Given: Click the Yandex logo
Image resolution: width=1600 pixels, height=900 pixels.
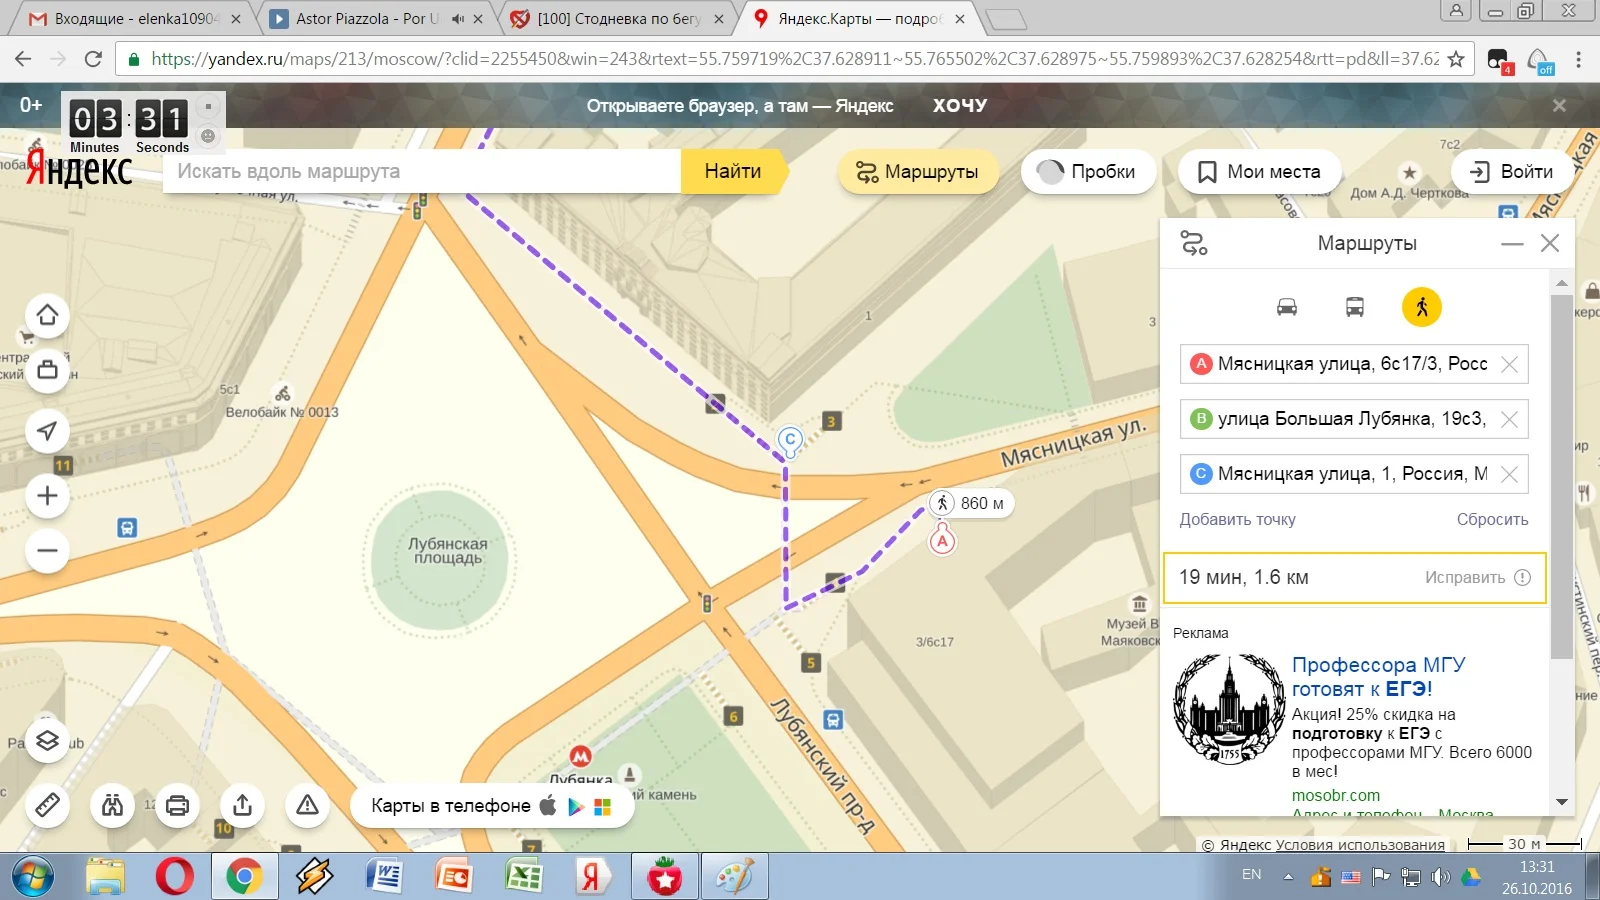Looking at the screenshot, I should point(79,170).
